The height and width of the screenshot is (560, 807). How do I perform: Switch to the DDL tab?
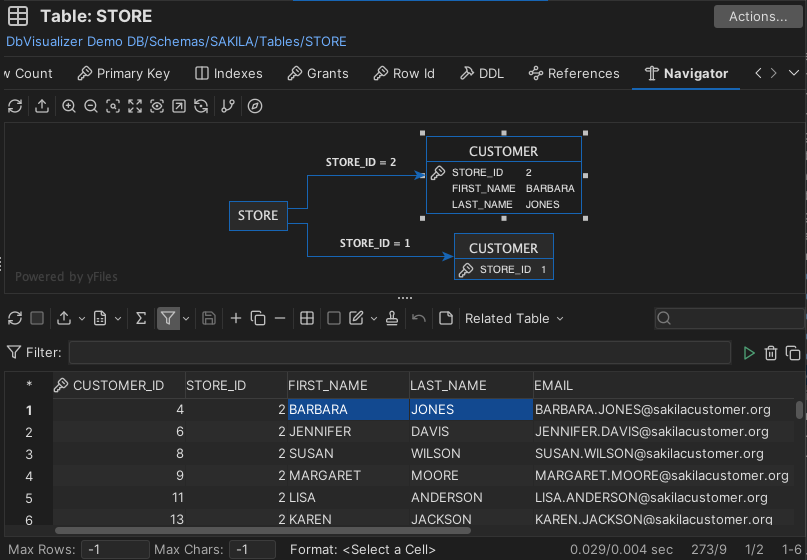click(x=481, y=73)
